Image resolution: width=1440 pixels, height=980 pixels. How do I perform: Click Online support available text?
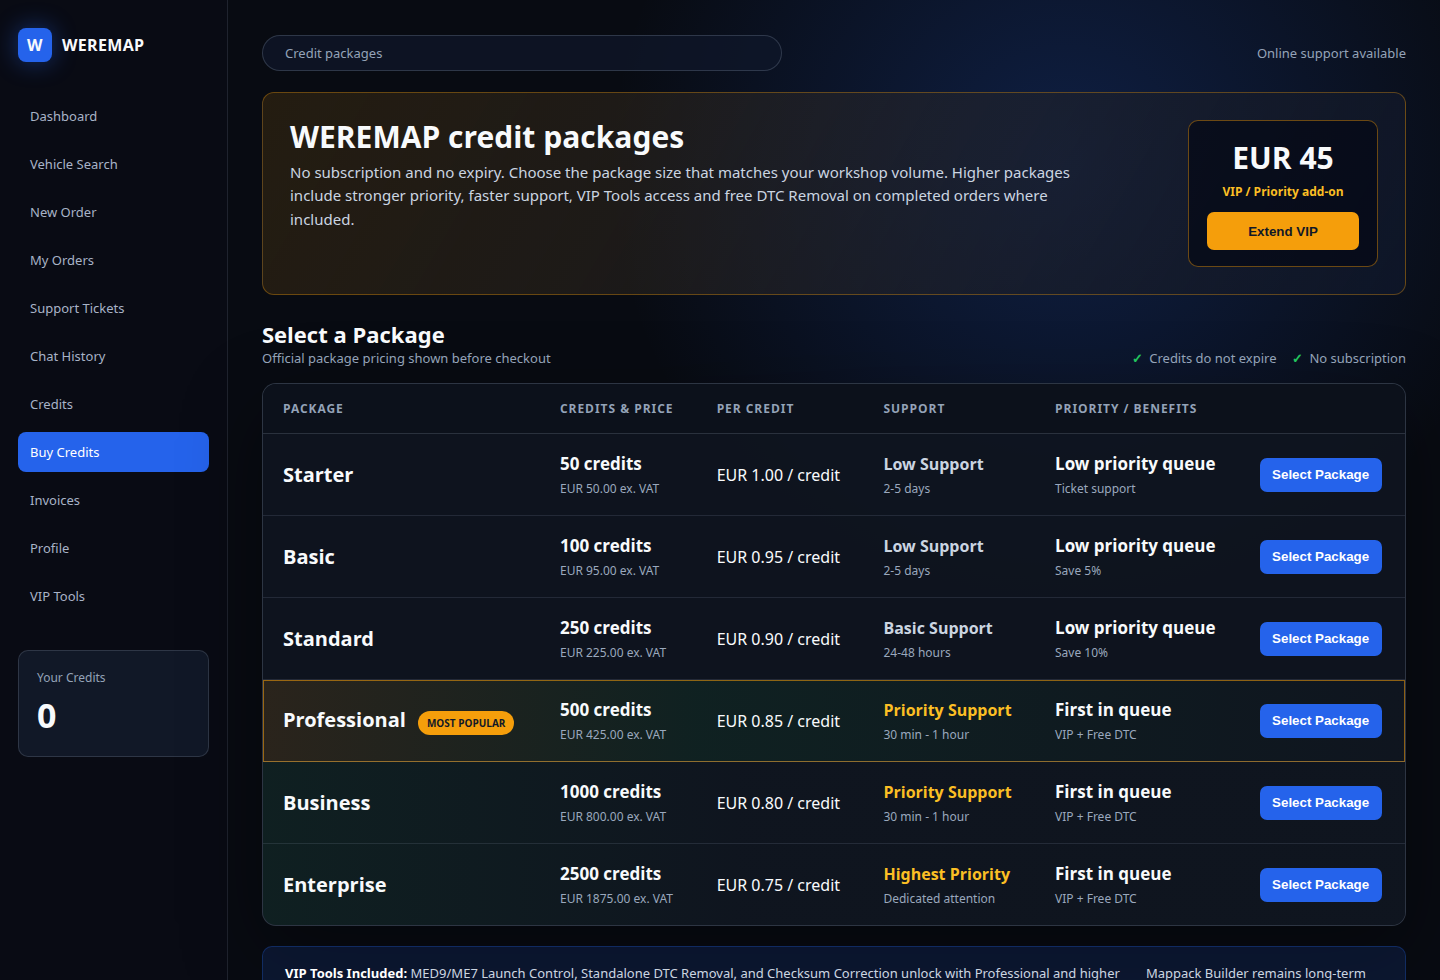(1331, 54)
